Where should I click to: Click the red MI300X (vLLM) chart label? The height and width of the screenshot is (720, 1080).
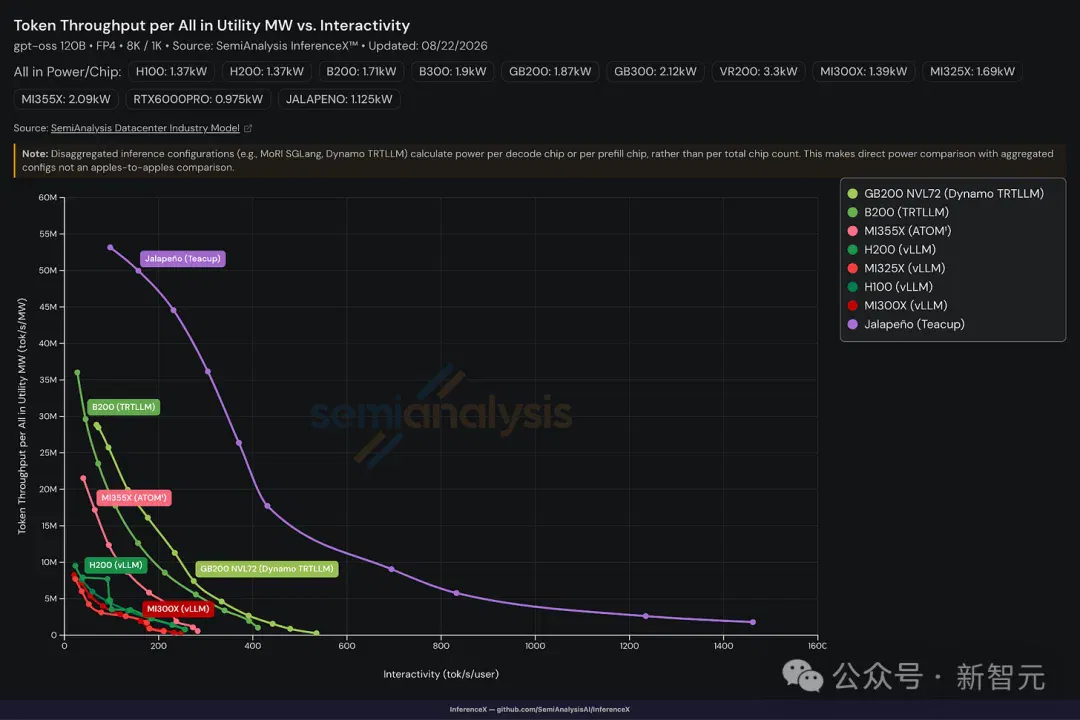coord(178,608)
